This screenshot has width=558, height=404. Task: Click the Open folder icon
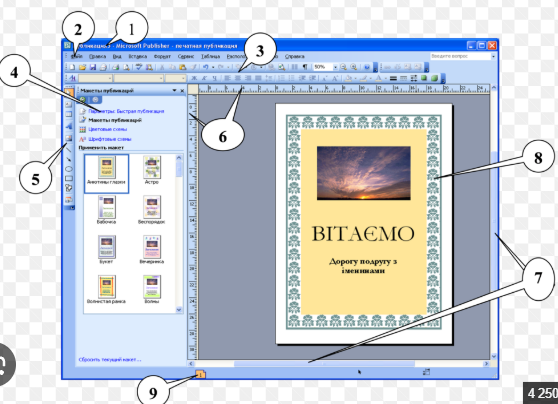[83, 67]
